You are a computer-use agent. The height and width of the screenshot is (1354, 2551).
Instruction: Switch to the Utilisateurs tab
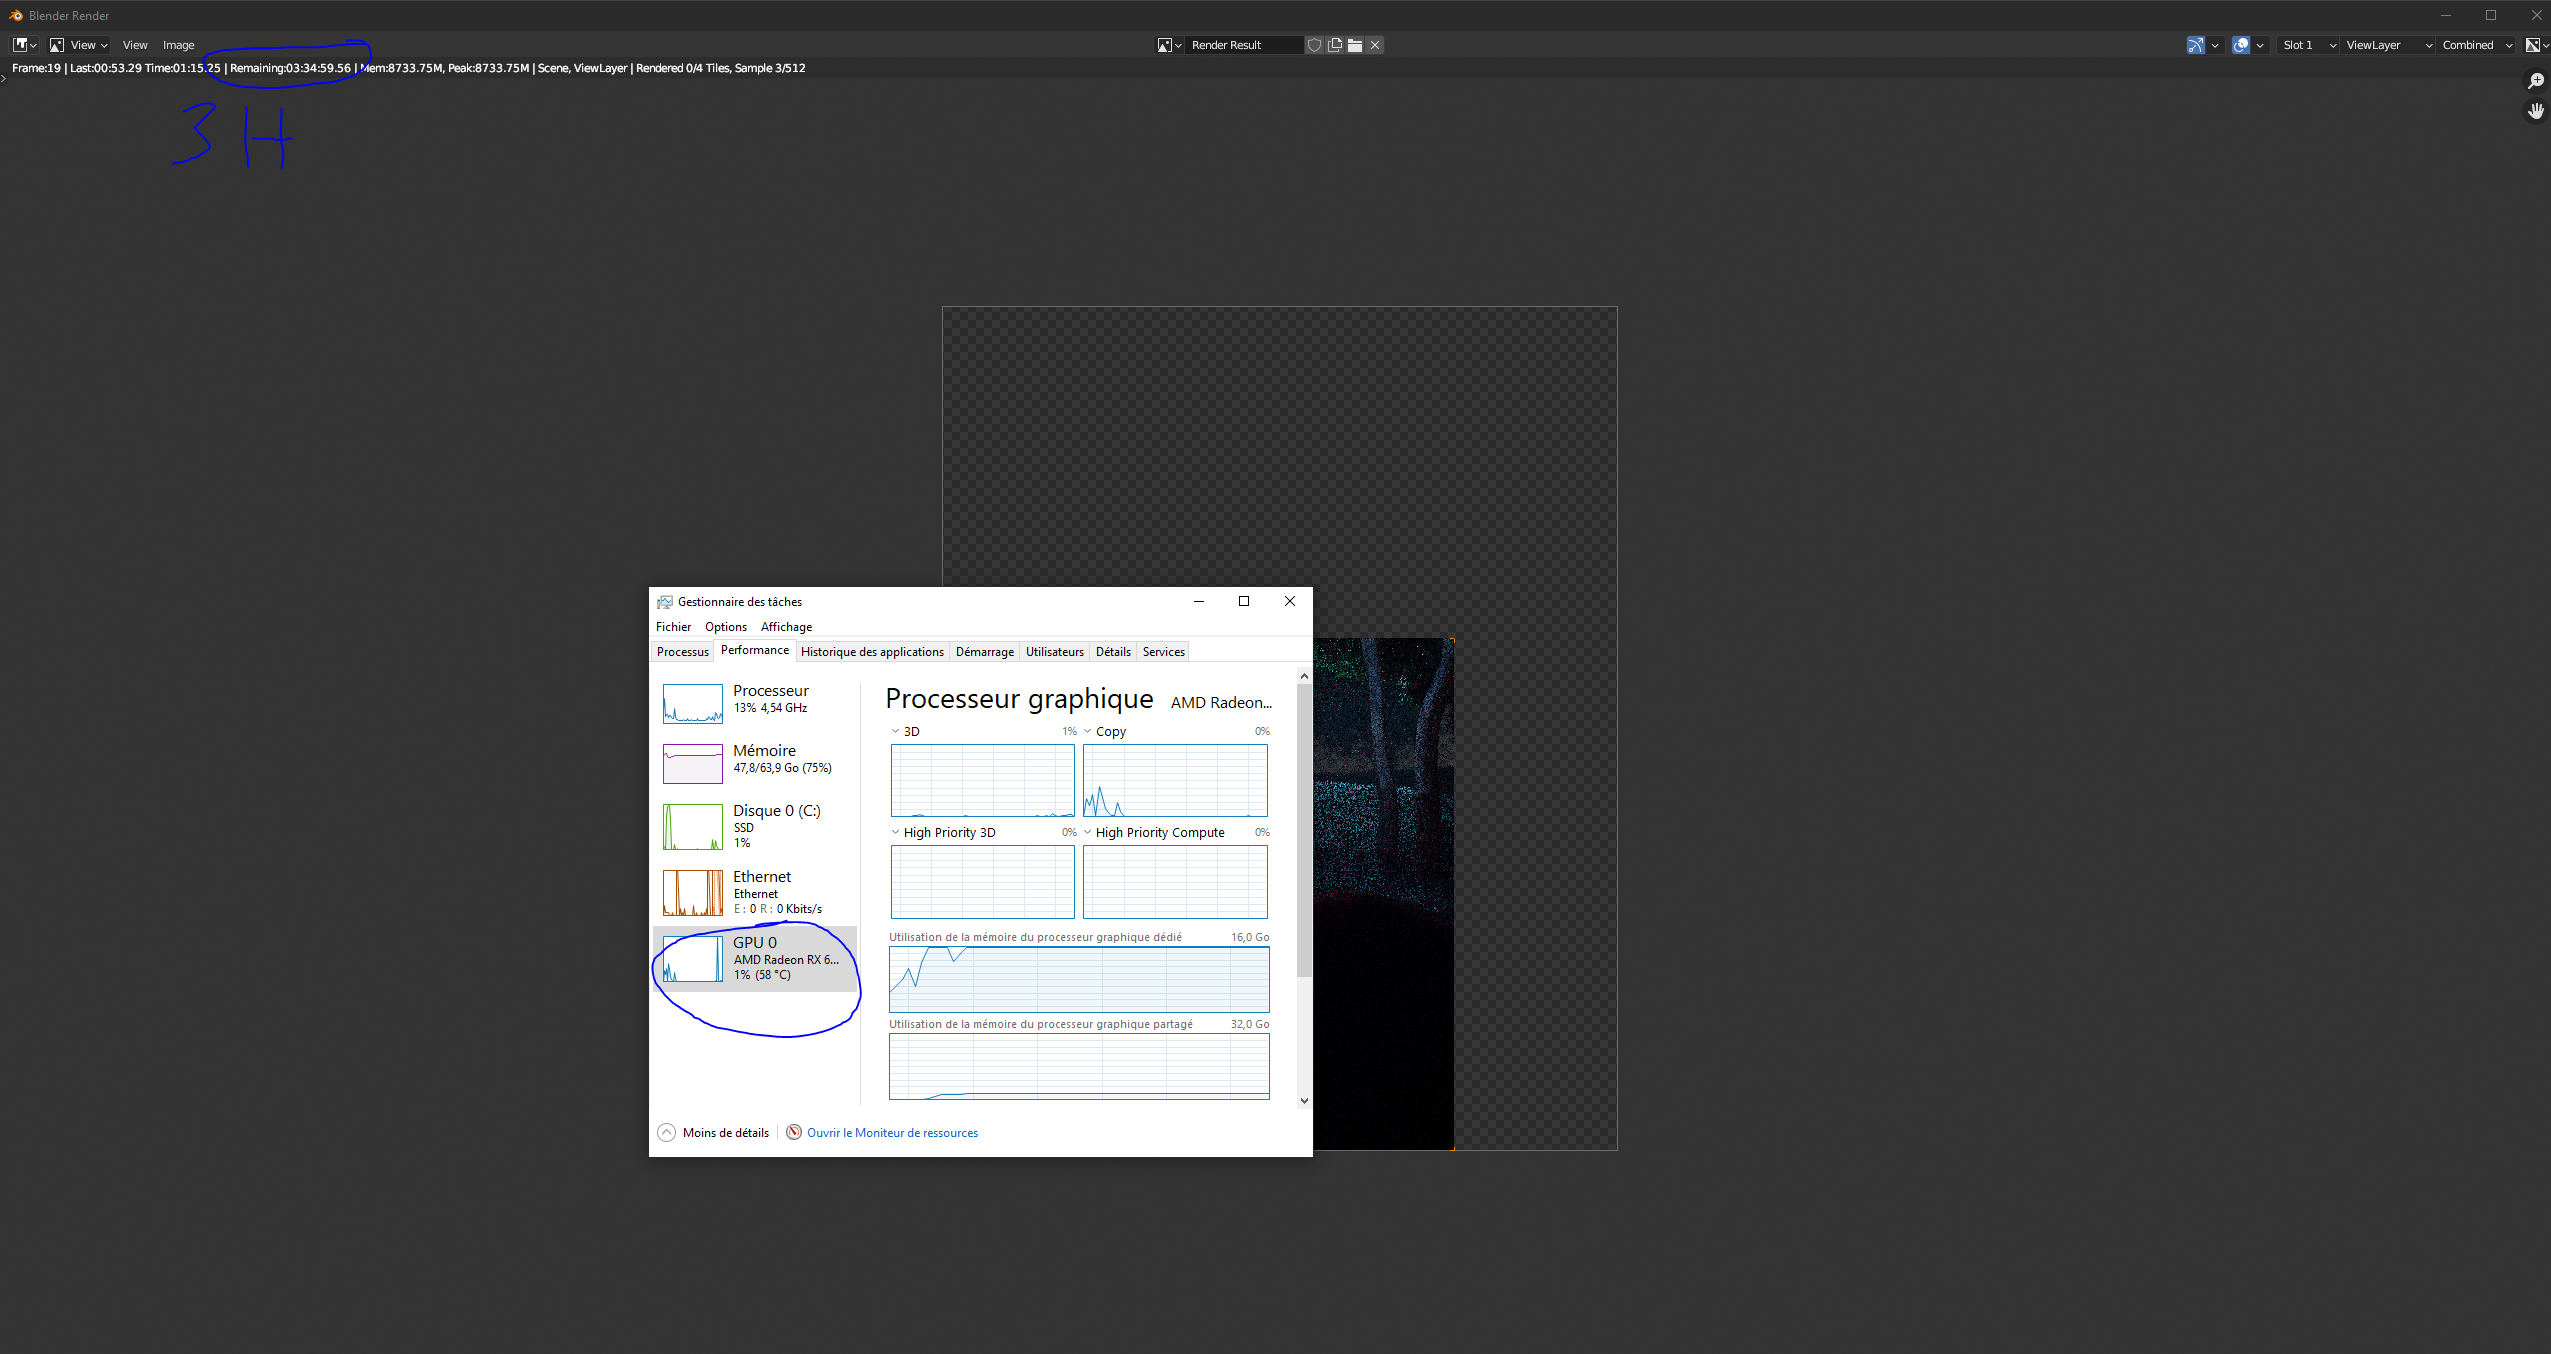pyautogui.click(x=1054, y=652)
